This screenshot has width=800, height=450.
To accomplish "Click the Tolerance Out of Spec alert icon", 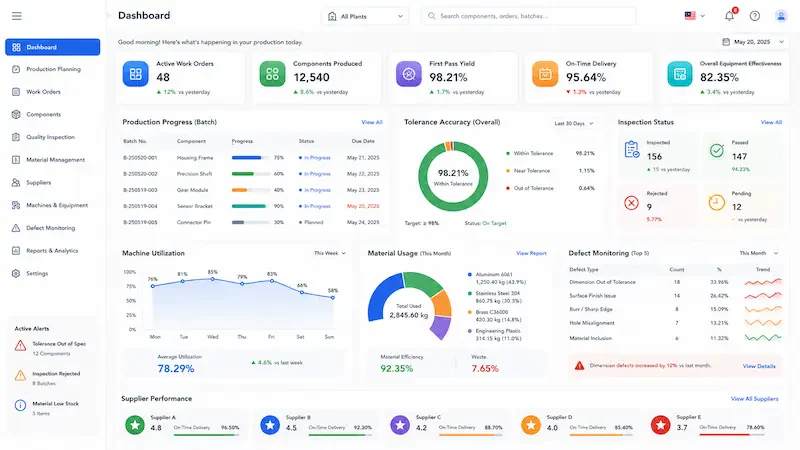I will [20, 346].
